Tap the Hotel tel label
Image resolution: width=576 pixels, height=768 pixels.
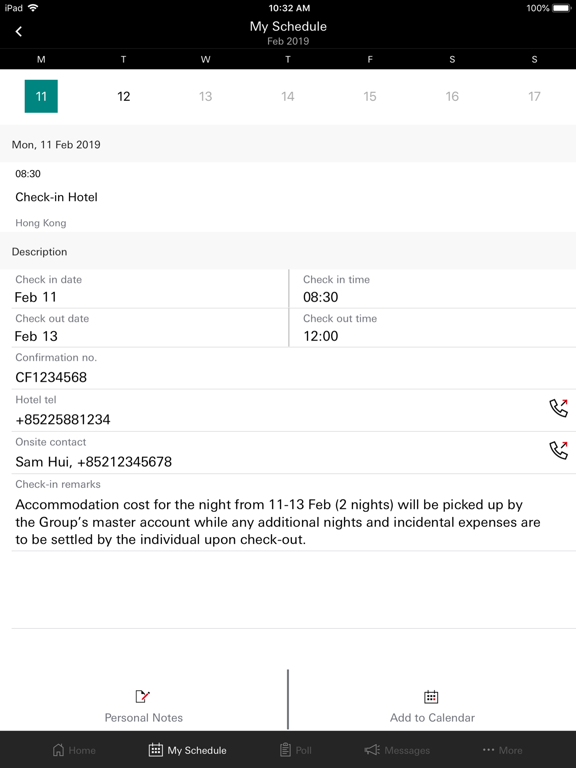(x=36, y=400)
